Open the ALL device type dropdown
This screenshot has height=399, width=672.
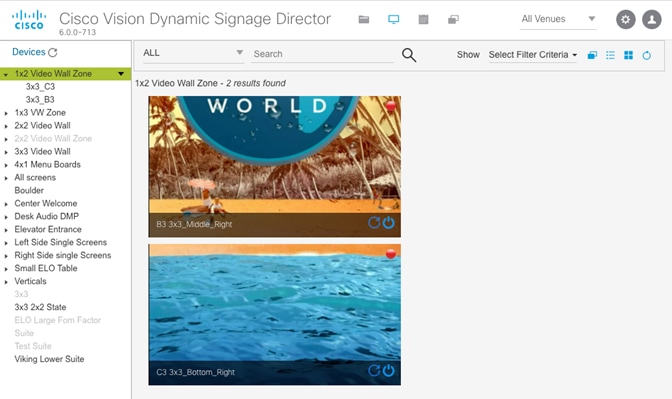pyautogui.click(x=193, y=53)
